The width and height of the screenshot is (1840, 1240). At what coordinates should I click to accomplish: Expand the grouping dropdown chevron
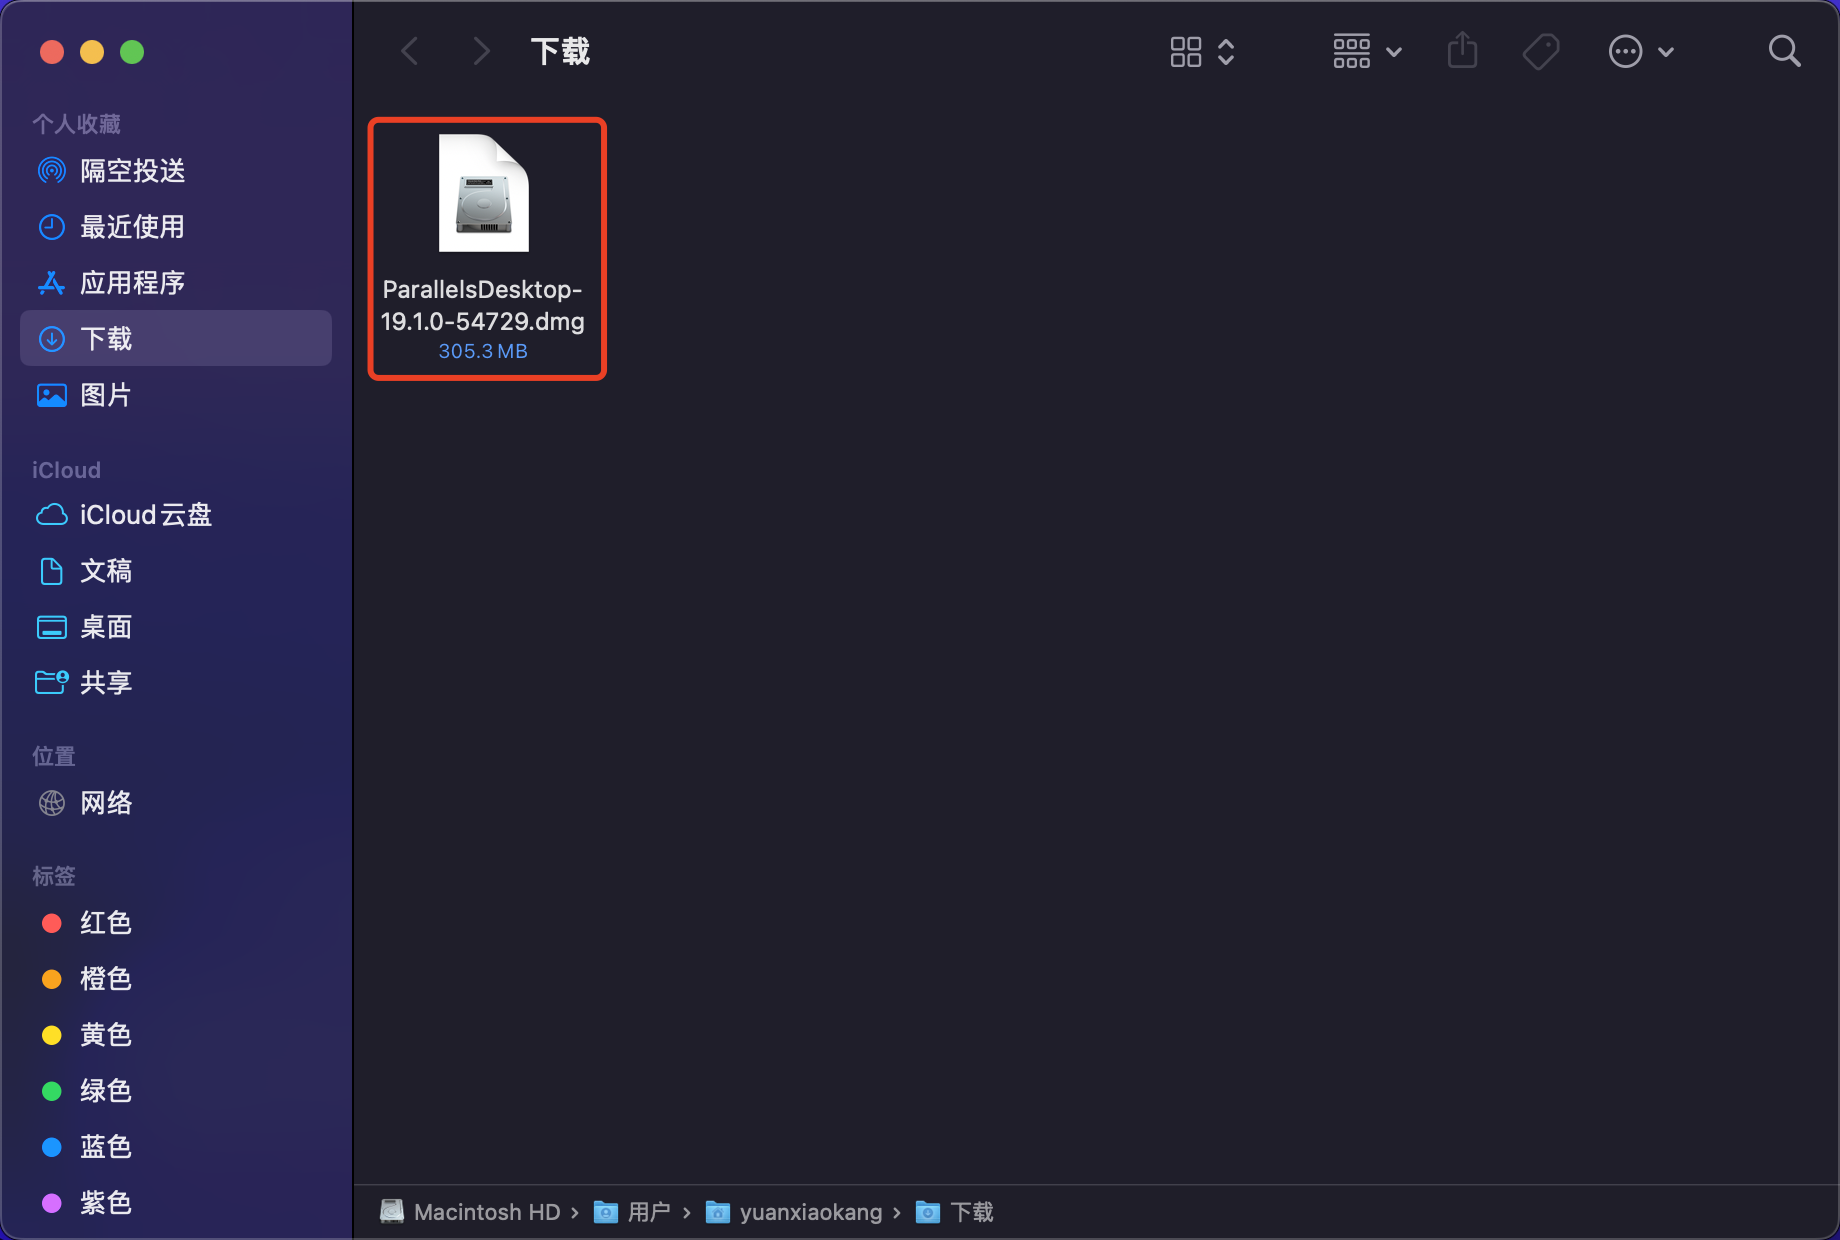[x=1394, y=52]
